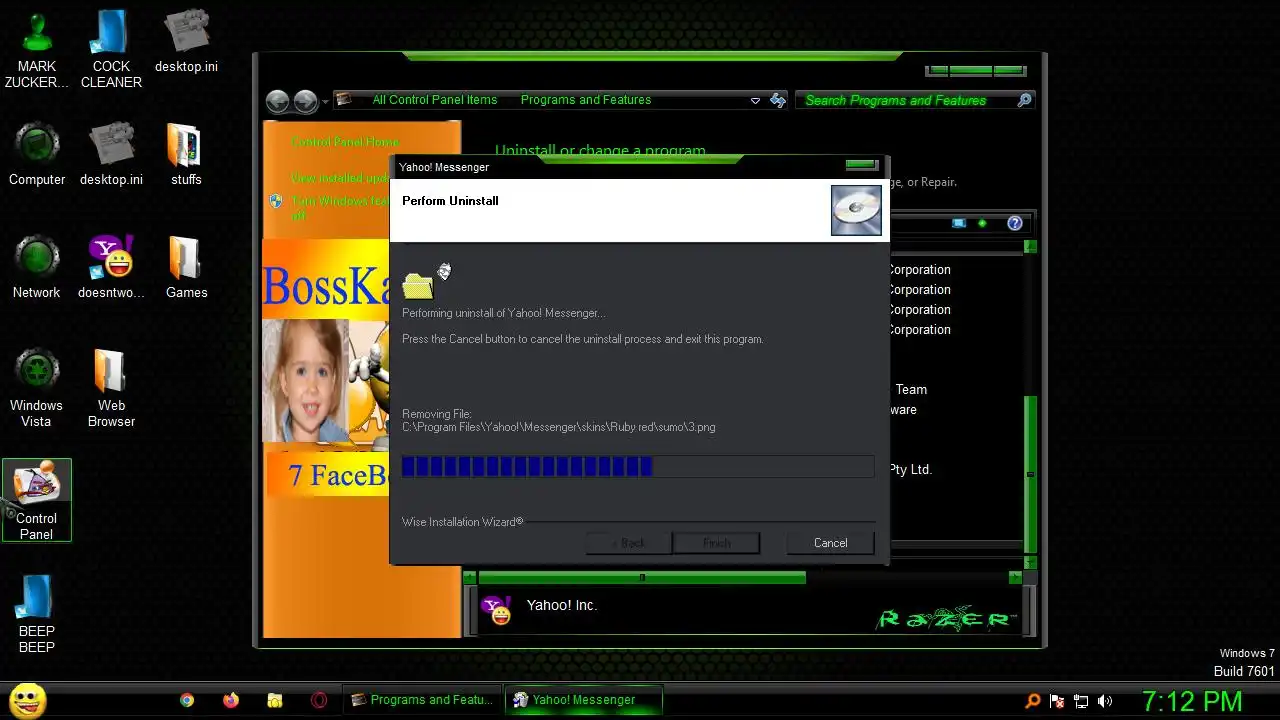Launch Chrome from the taskbar

(x=187, y=700)
